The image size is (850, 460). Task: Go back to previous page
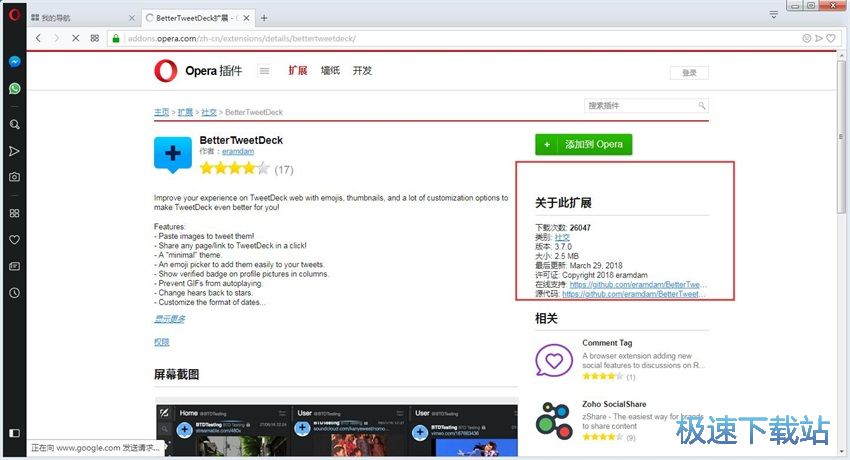tap(38, 38)
